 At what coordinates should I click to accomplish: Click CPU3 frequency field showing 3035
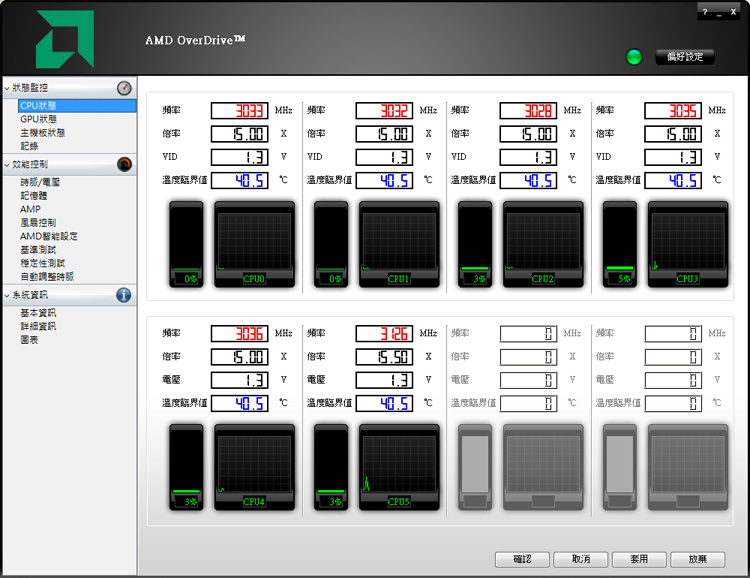(x=673, y=111)
